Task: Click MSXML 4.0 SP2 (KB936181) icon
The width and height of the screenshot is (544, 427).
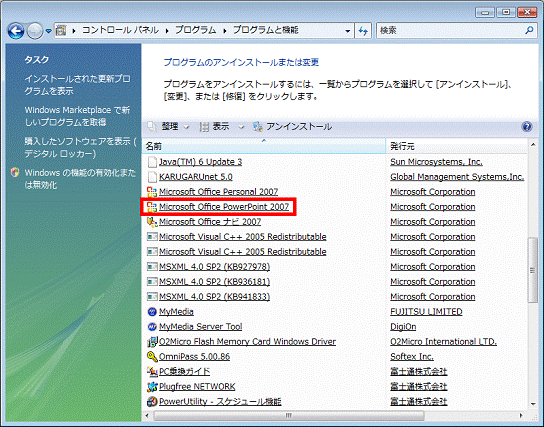Action: click(152, 282)
